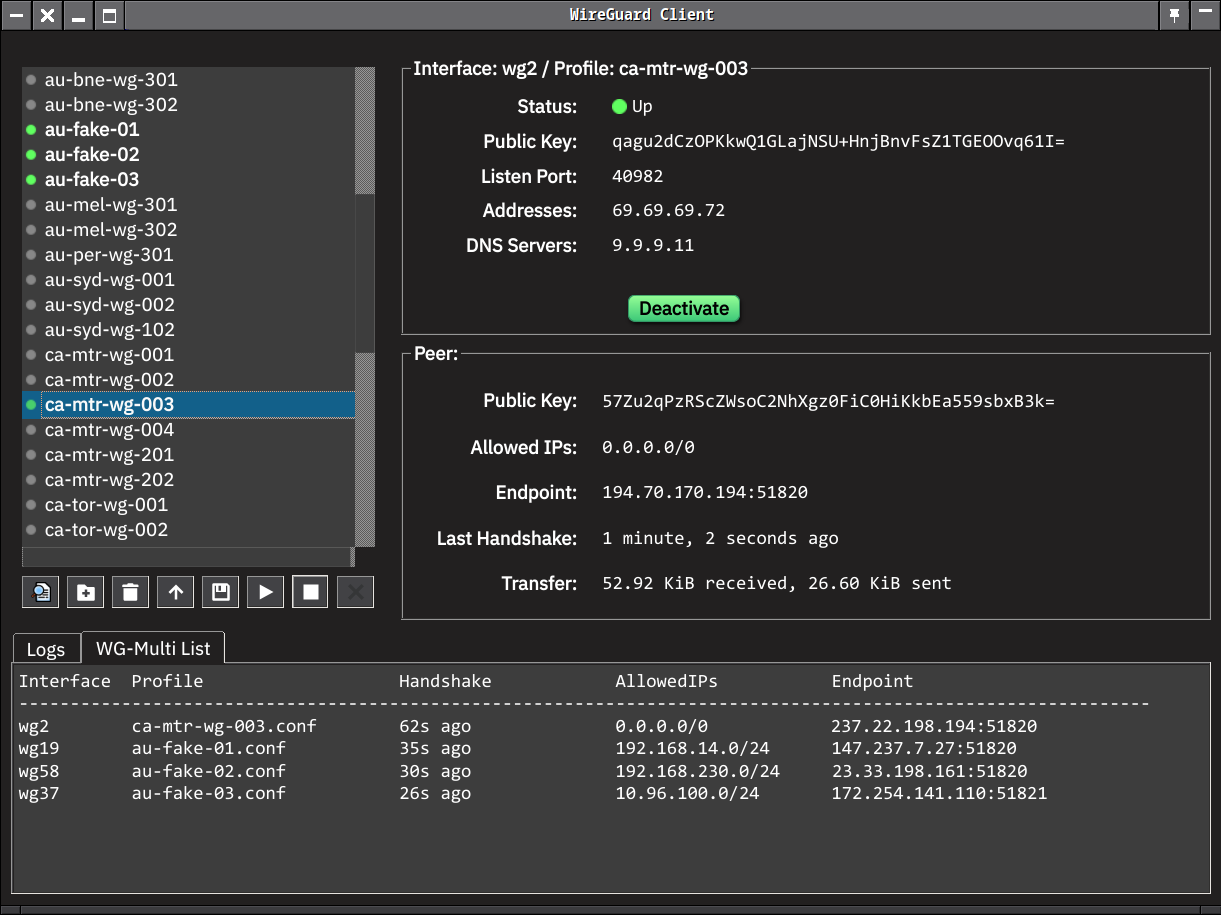Click the interface public key value
This screenshot has width=1221, height=915.
[838, 142]
